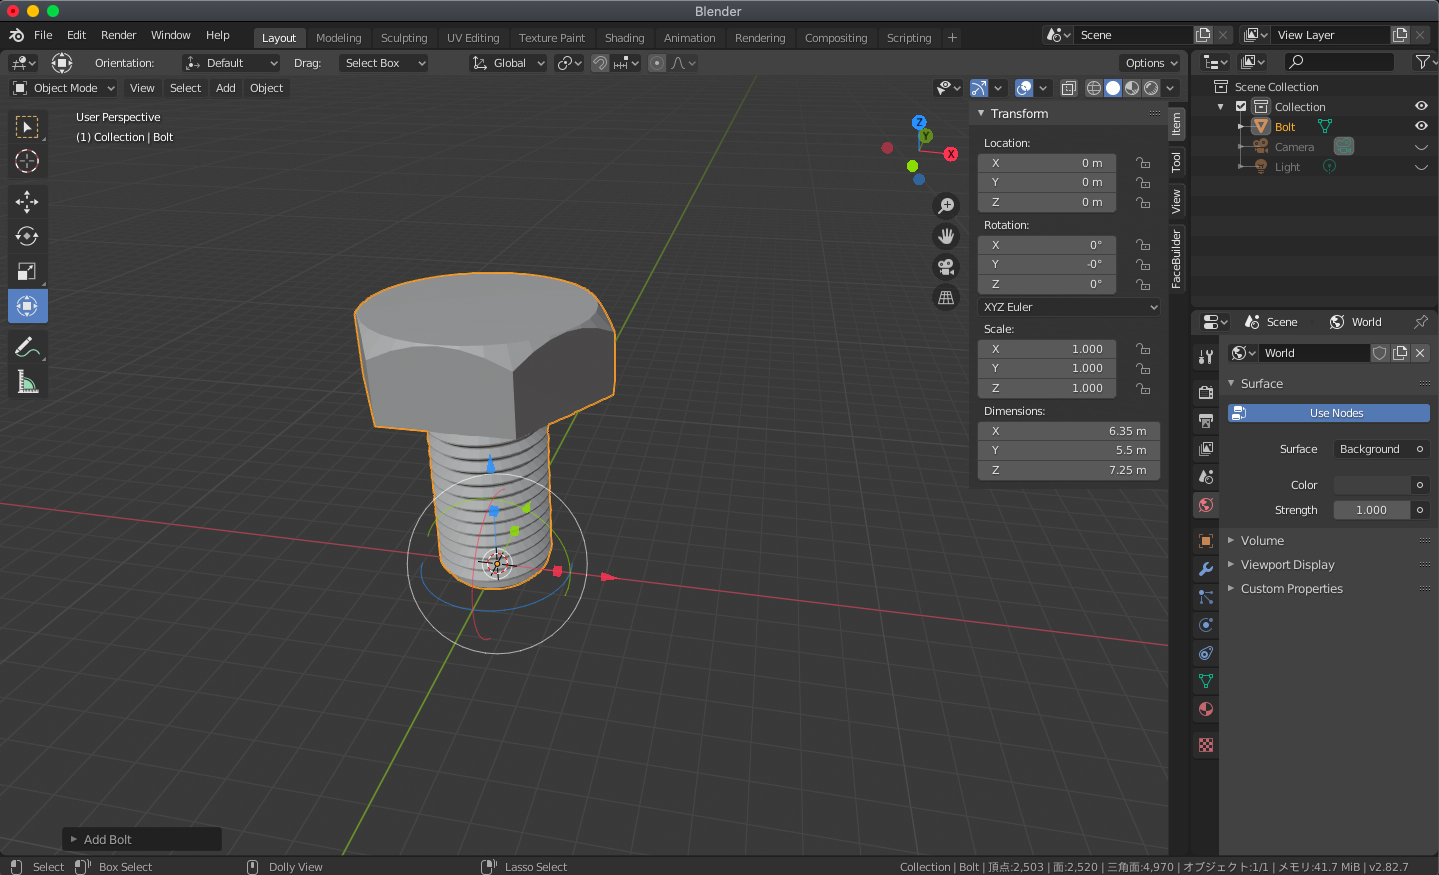Open the Render properties tab

[x=1205, y=392]
